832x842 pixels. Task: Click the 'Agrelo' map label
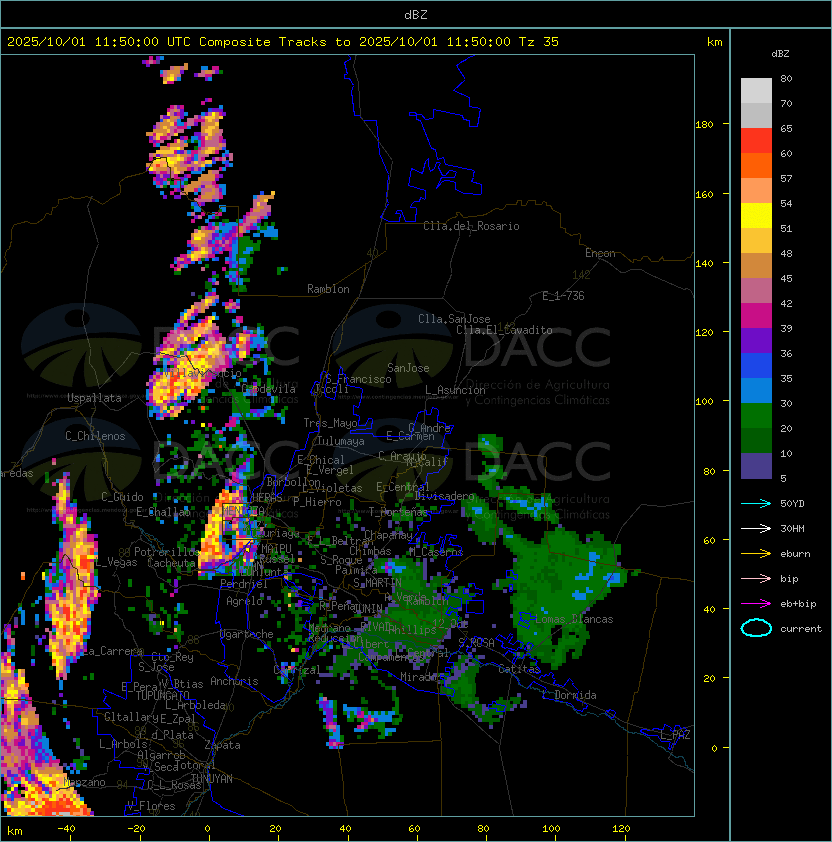(x=244, y=601)
